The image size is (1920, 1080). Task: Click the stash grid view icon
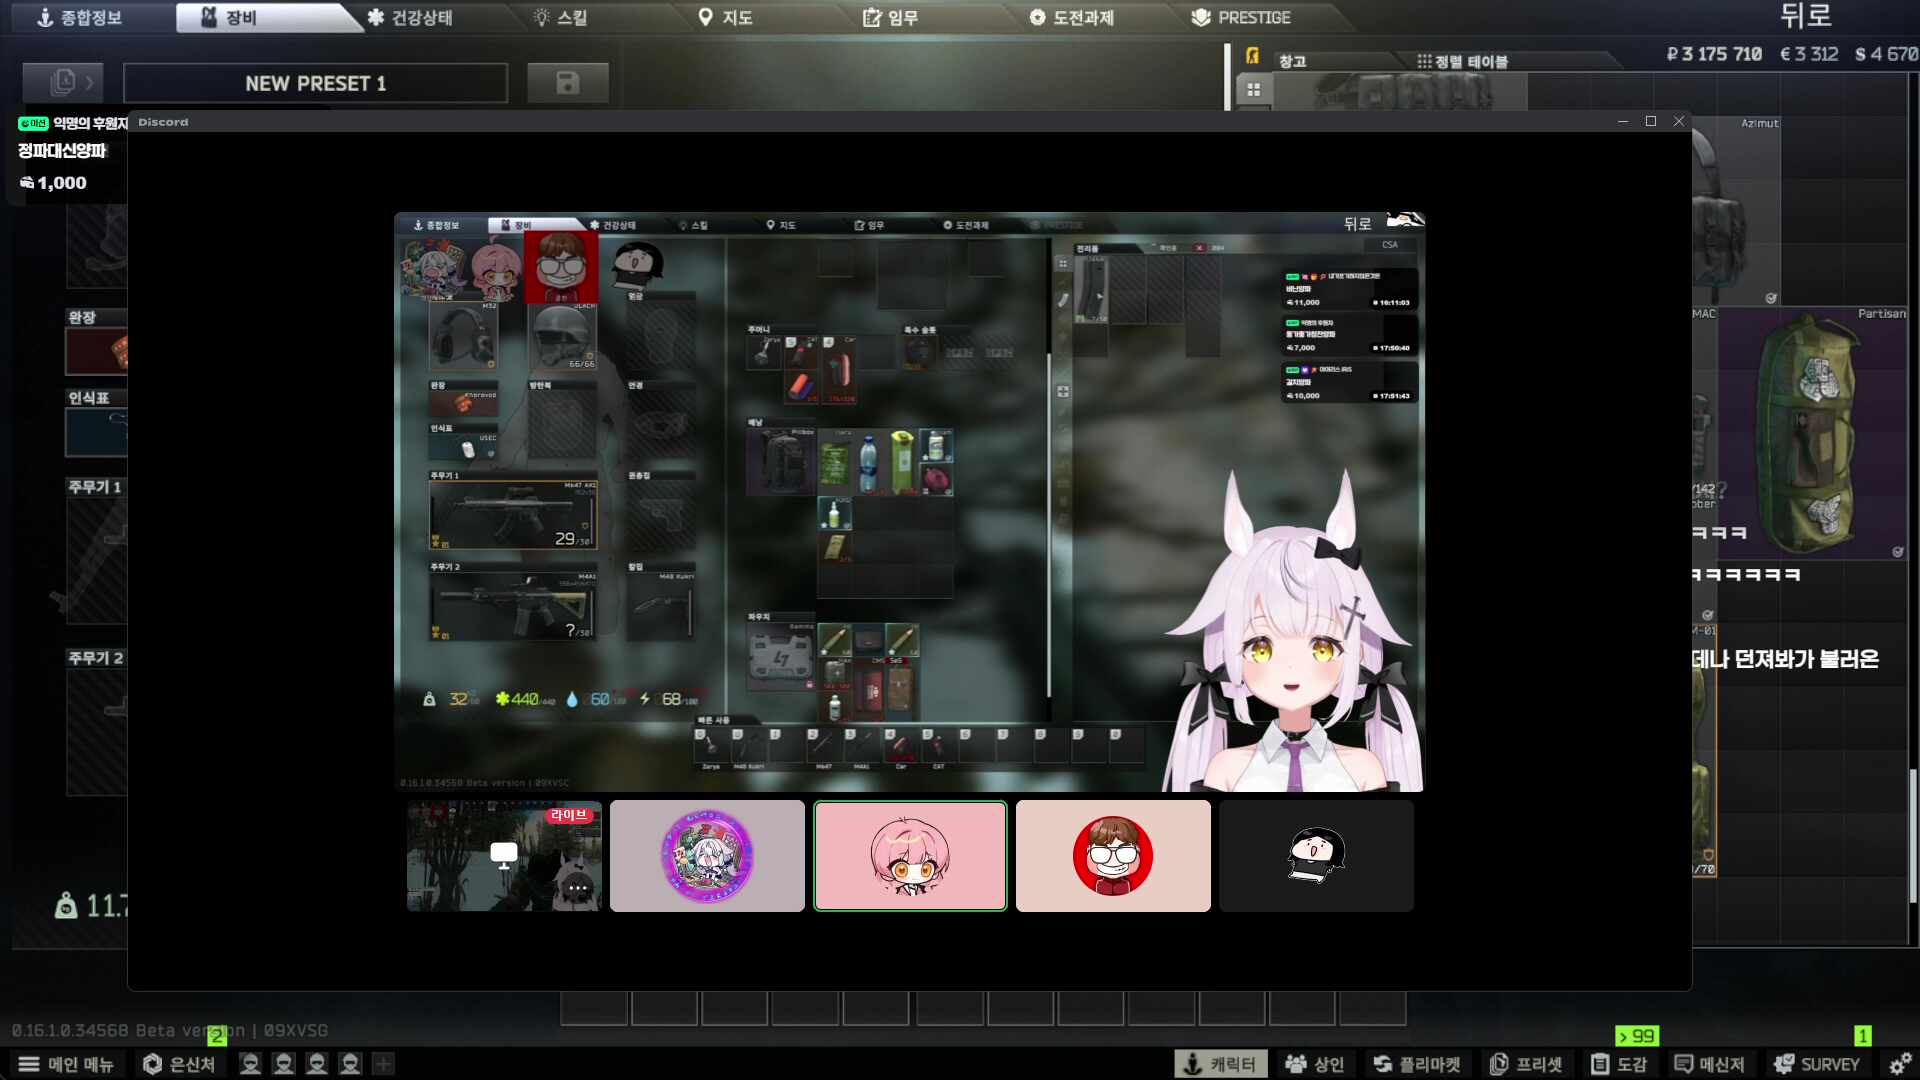click(x=1253, y=90)
